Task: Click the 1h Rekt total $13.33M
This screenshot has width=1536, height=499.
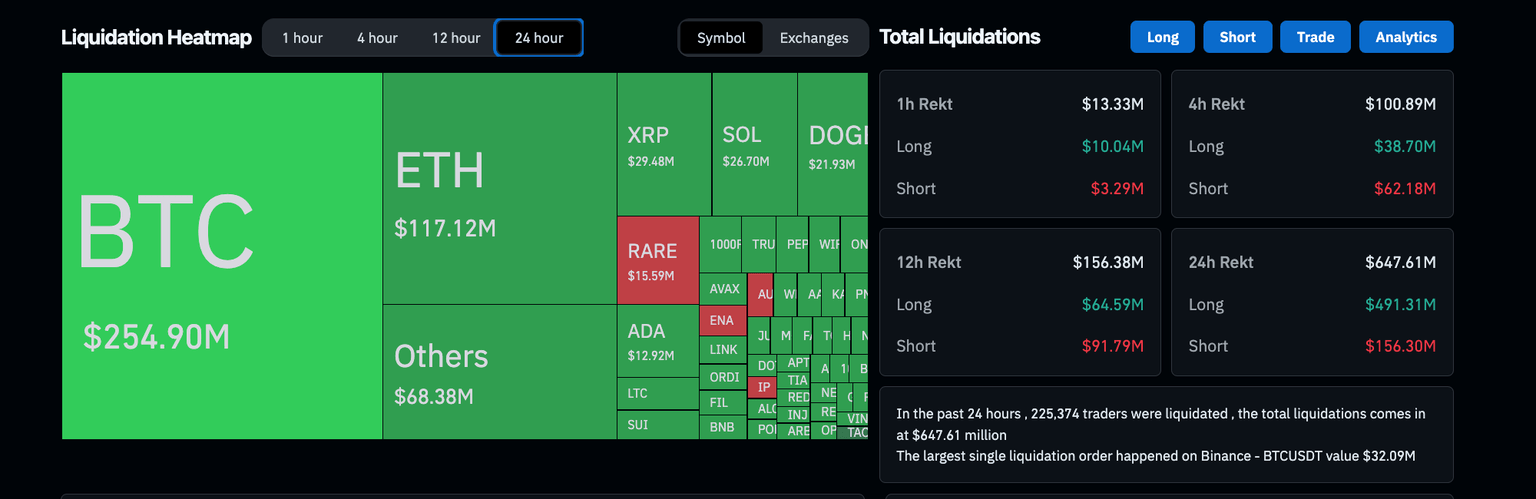Action: coord(1112,104)
